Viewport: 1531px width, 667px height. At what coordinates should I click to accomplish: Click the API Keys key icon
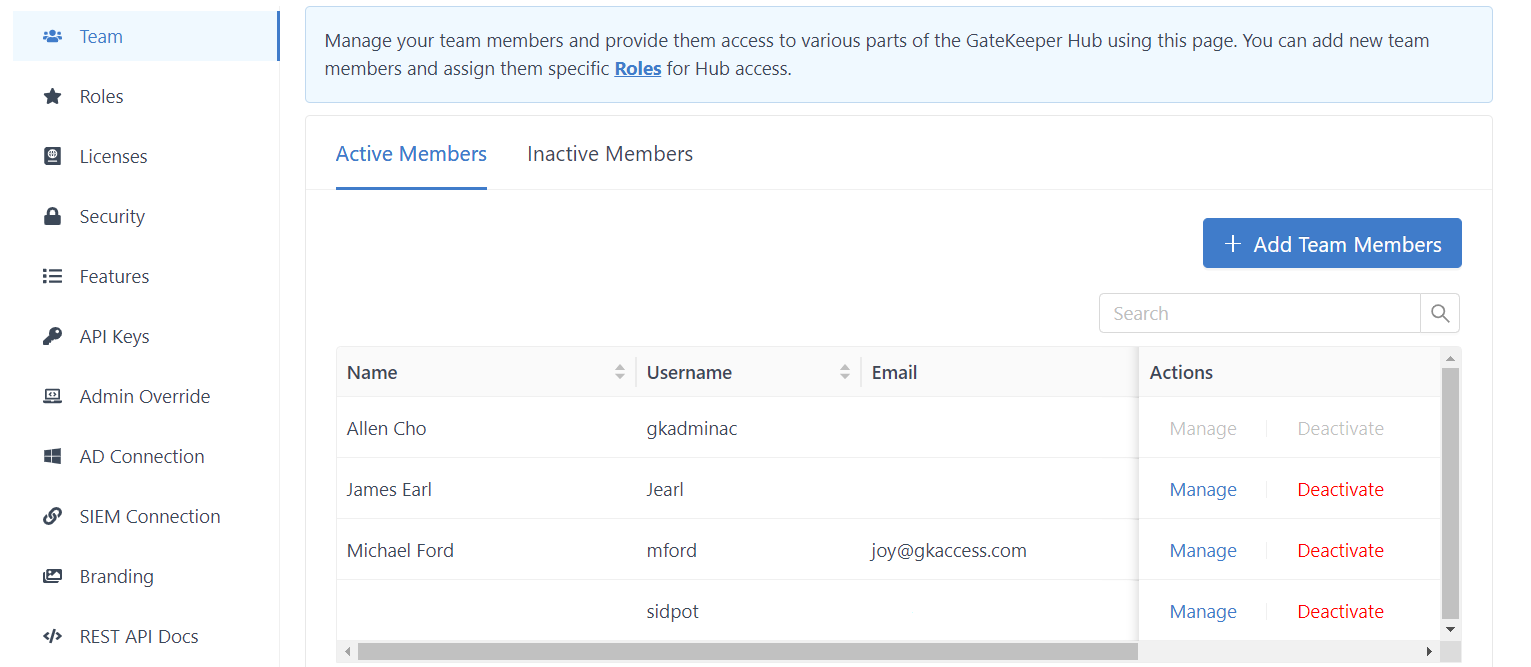(x=52, y=337)
